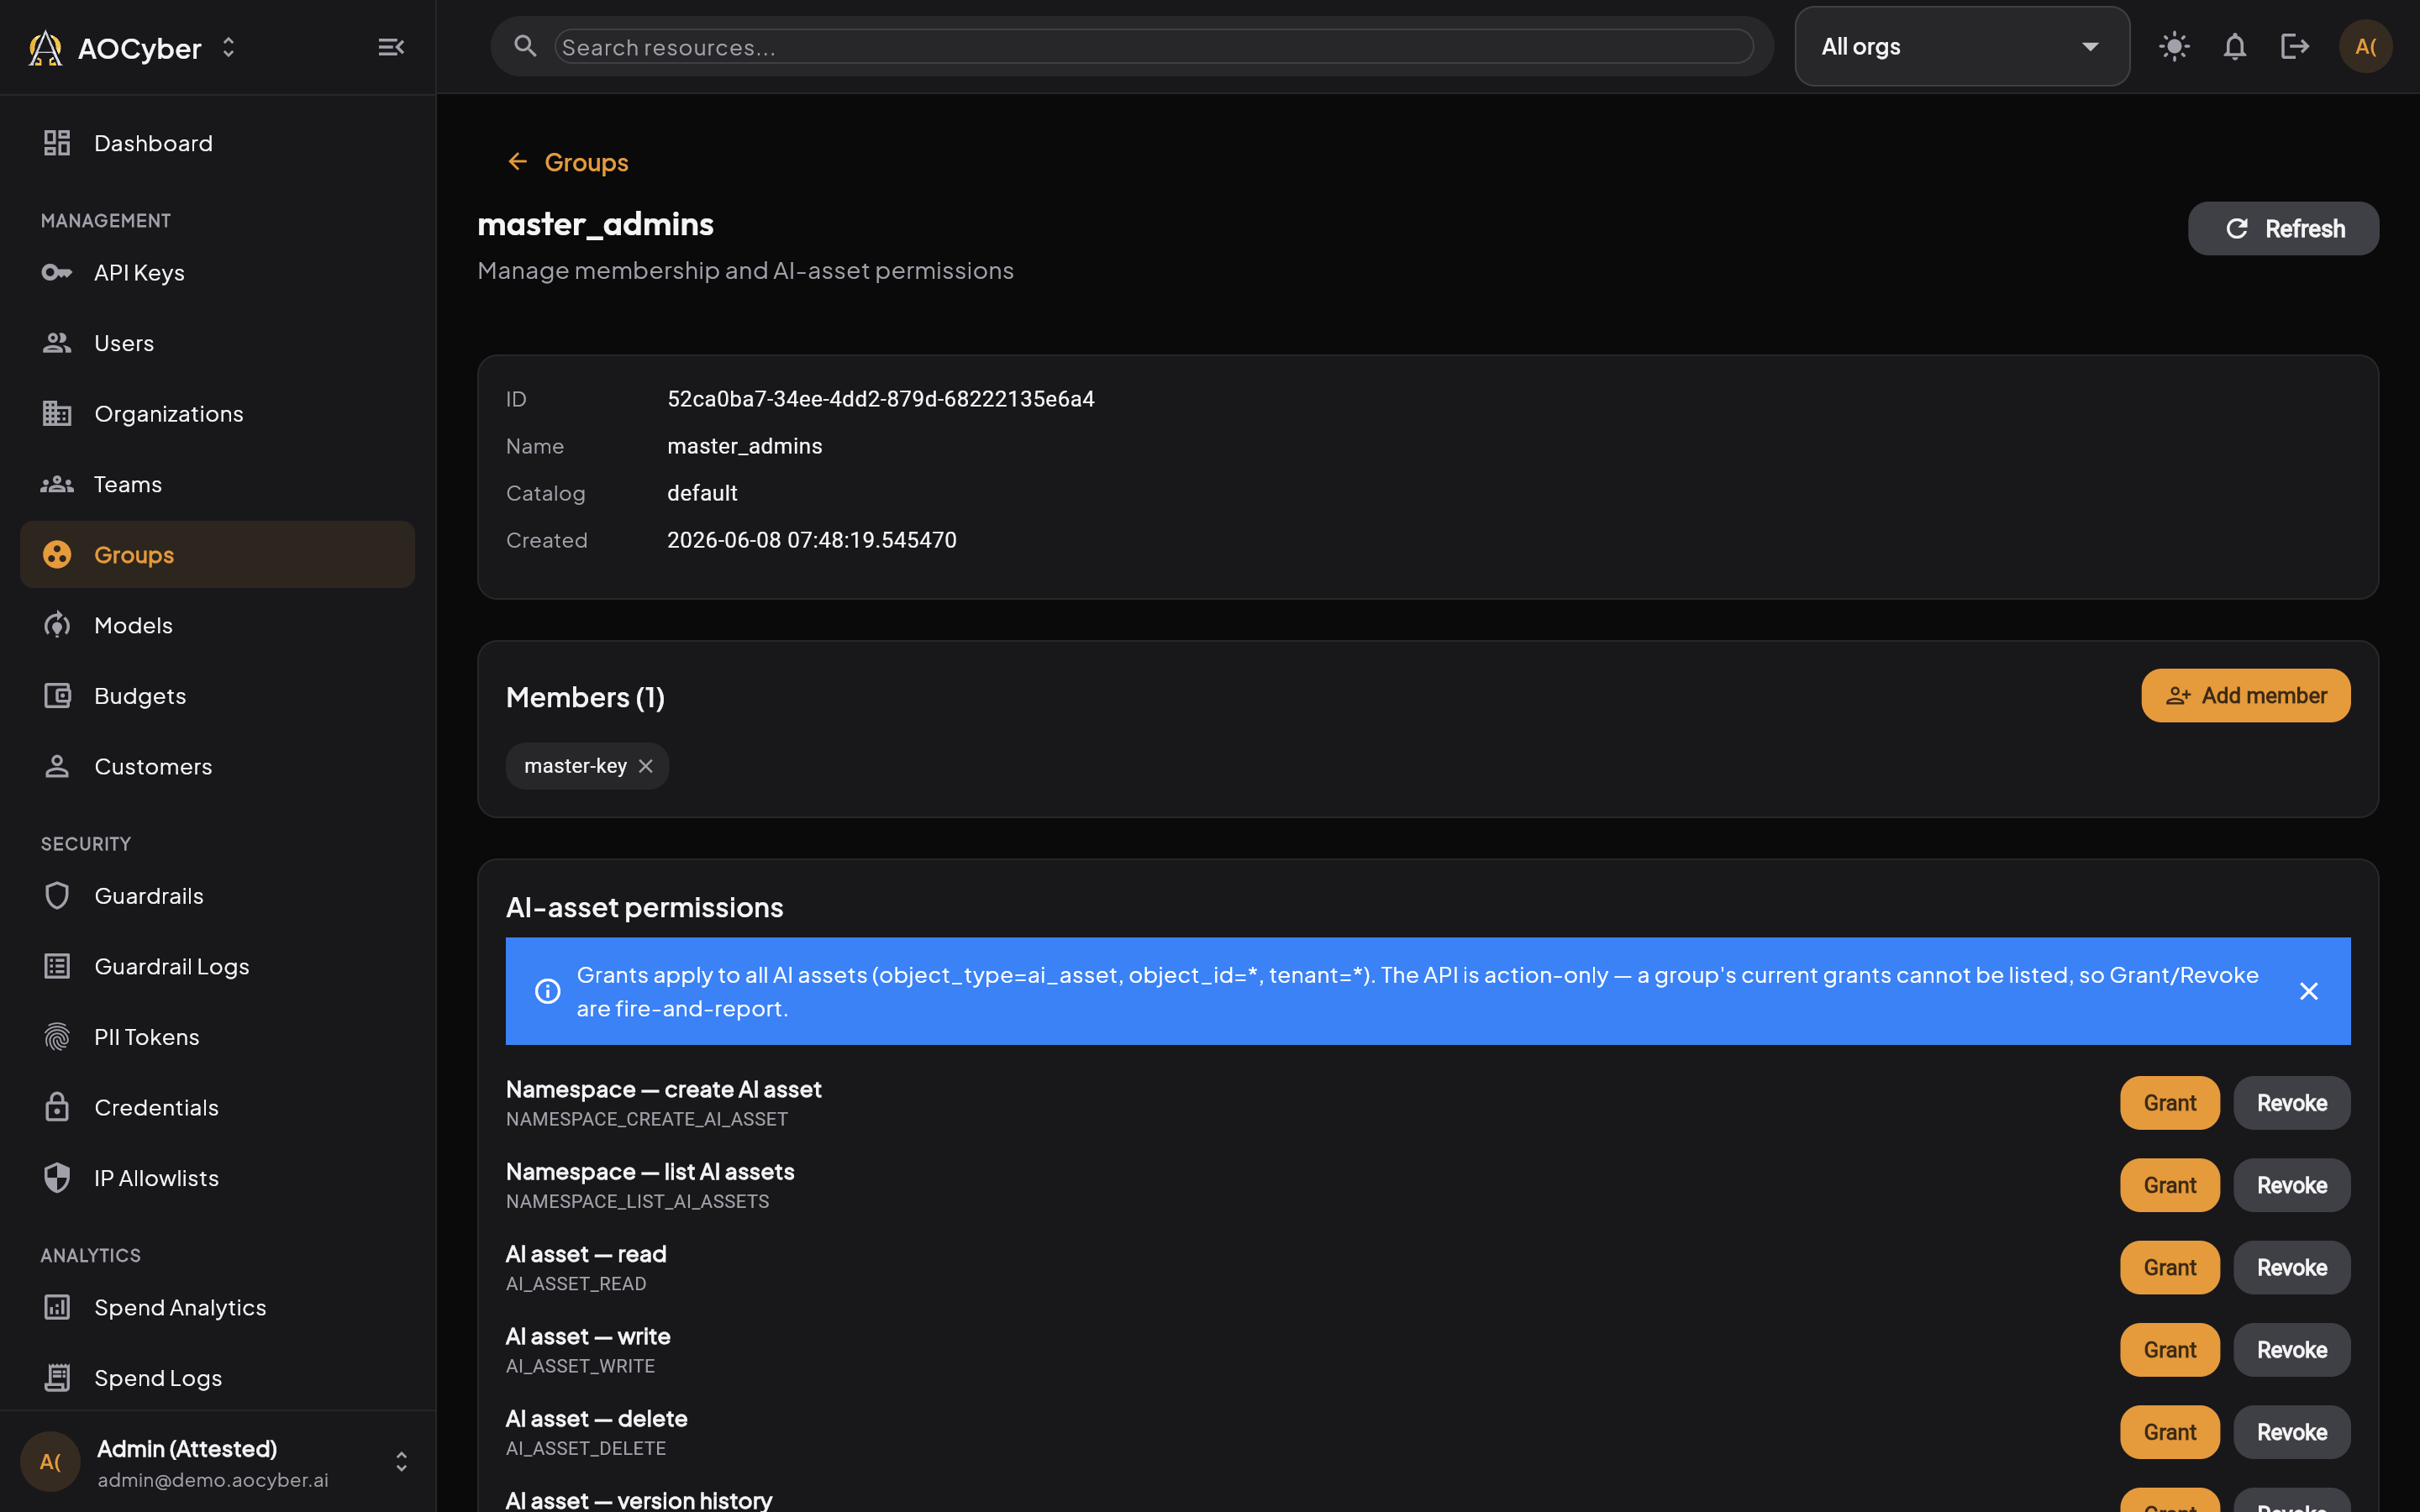Click the Customers person icon

coord(57,766)
